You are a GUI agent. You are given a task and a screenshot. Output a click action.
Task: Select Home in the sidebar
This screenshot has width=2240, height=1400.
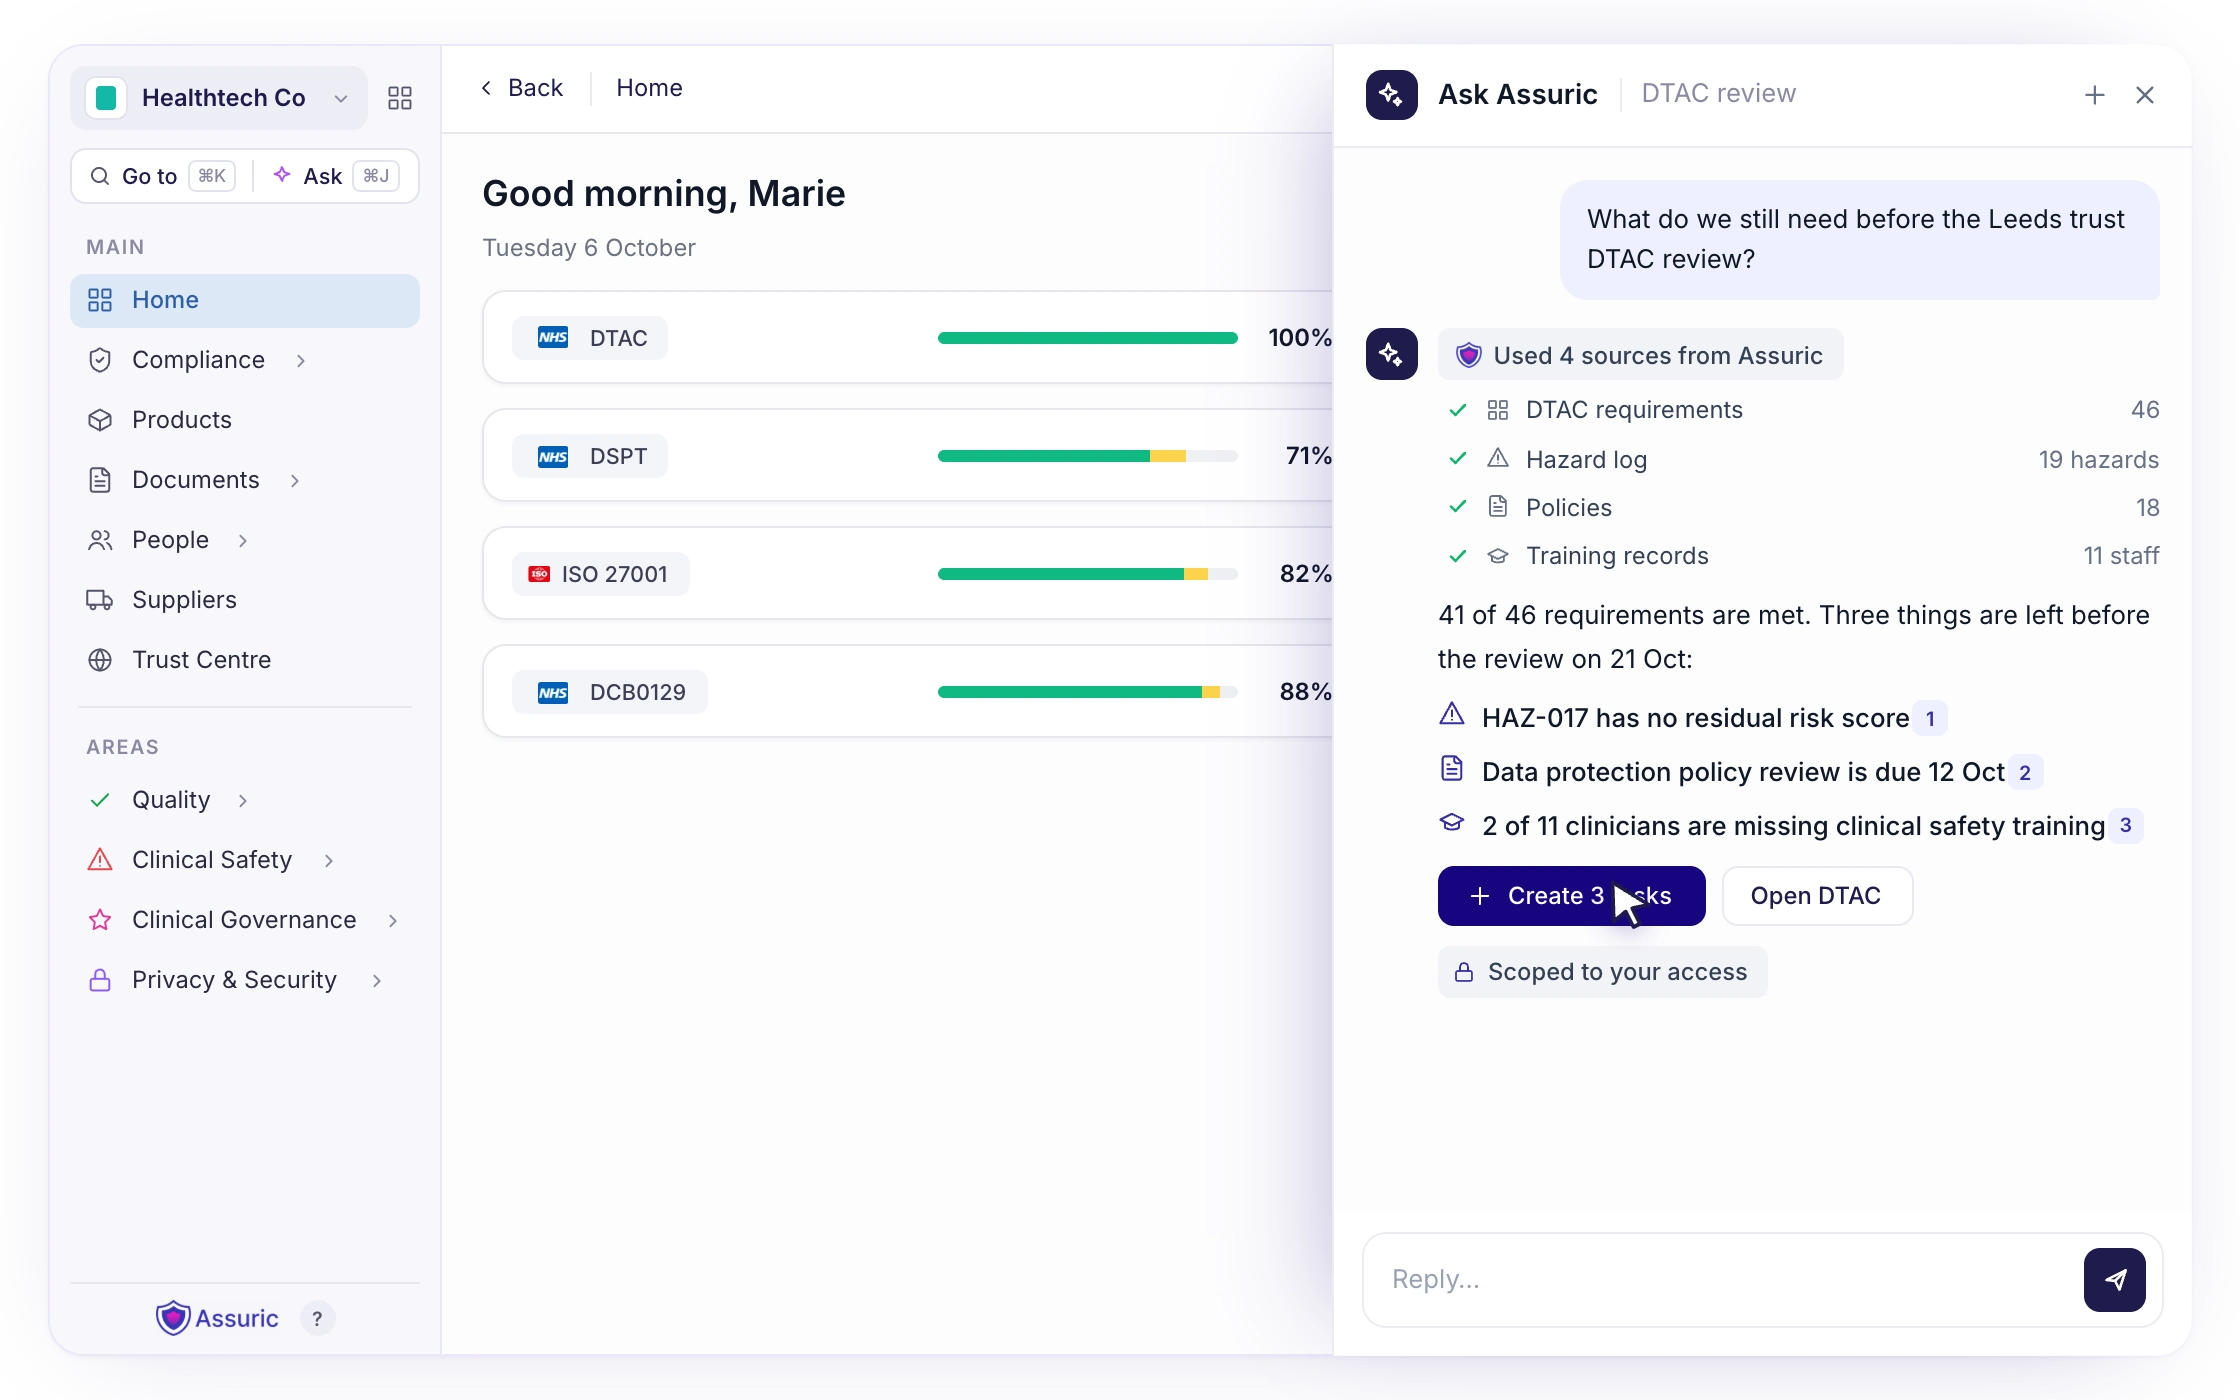[x=245, y=300]
